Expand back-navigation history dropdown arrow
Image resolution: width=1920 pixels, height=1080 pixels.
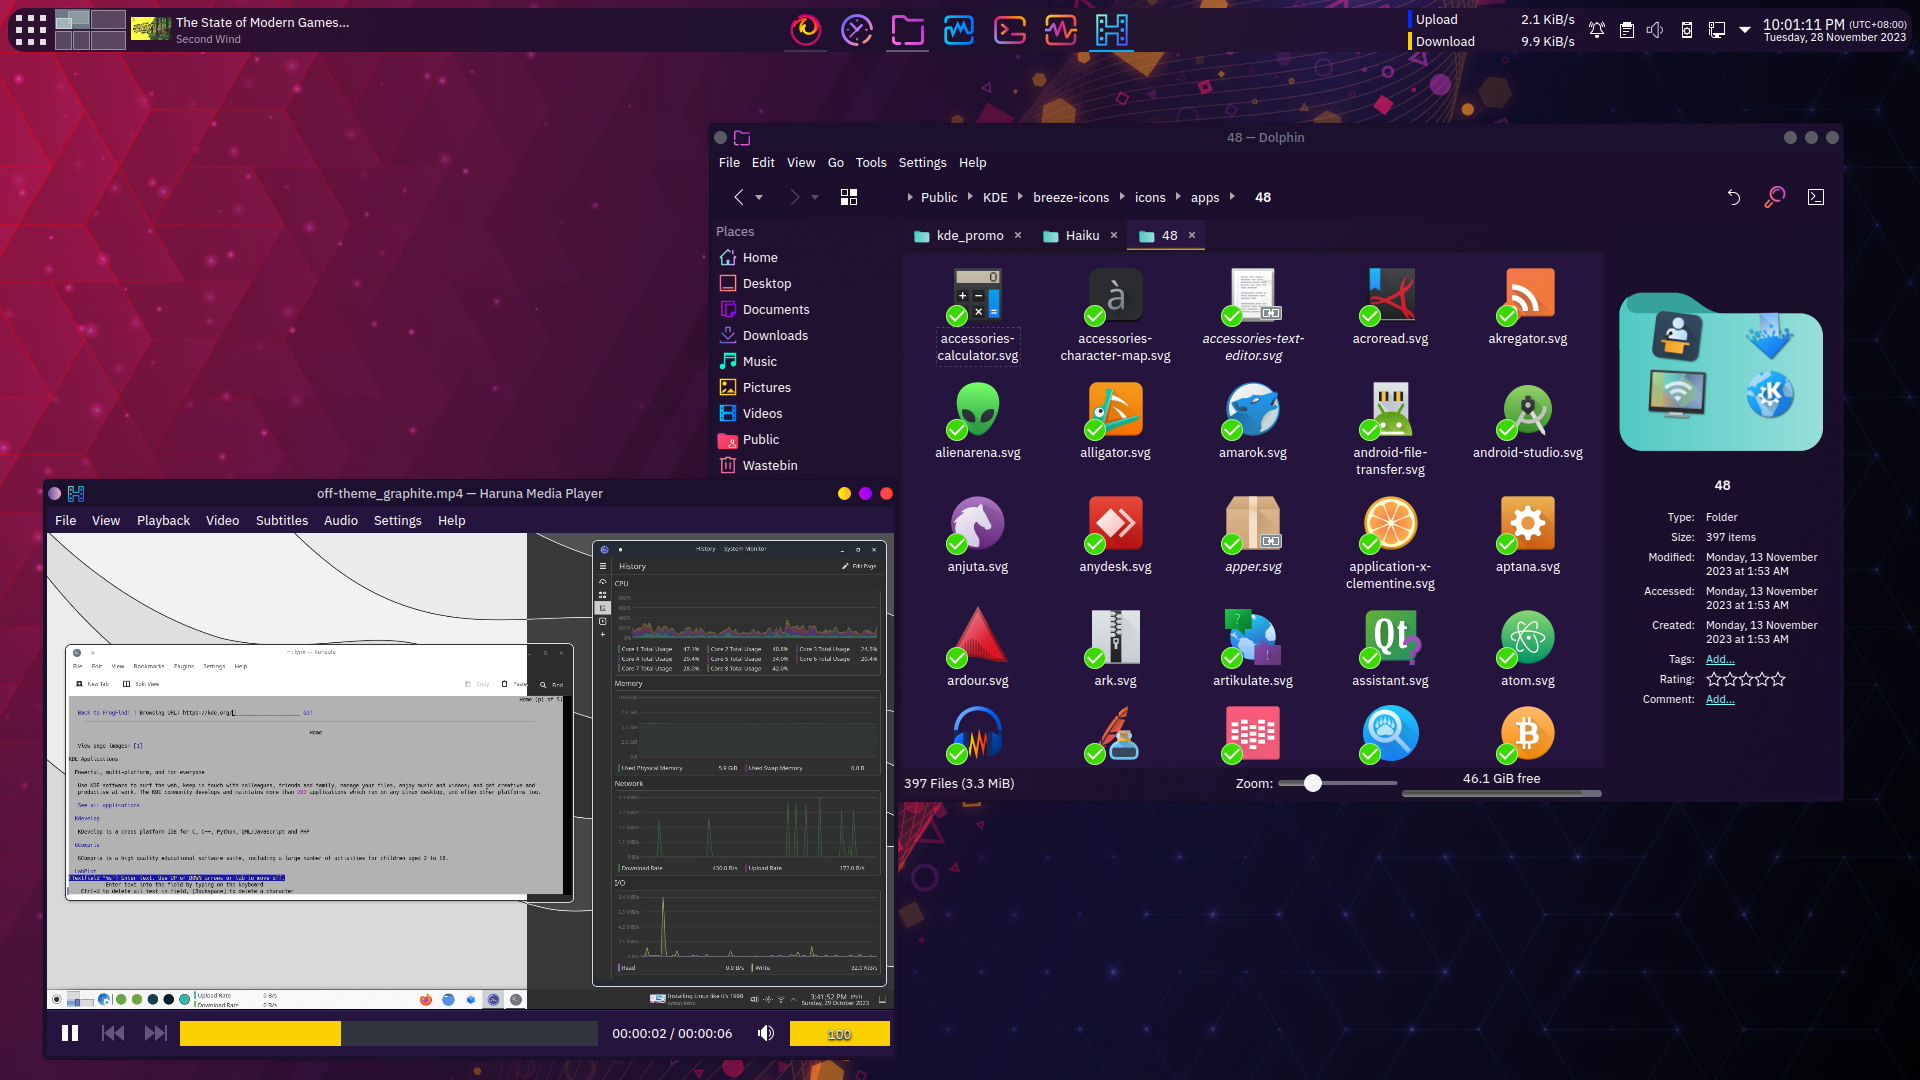[x=759, y=198]
